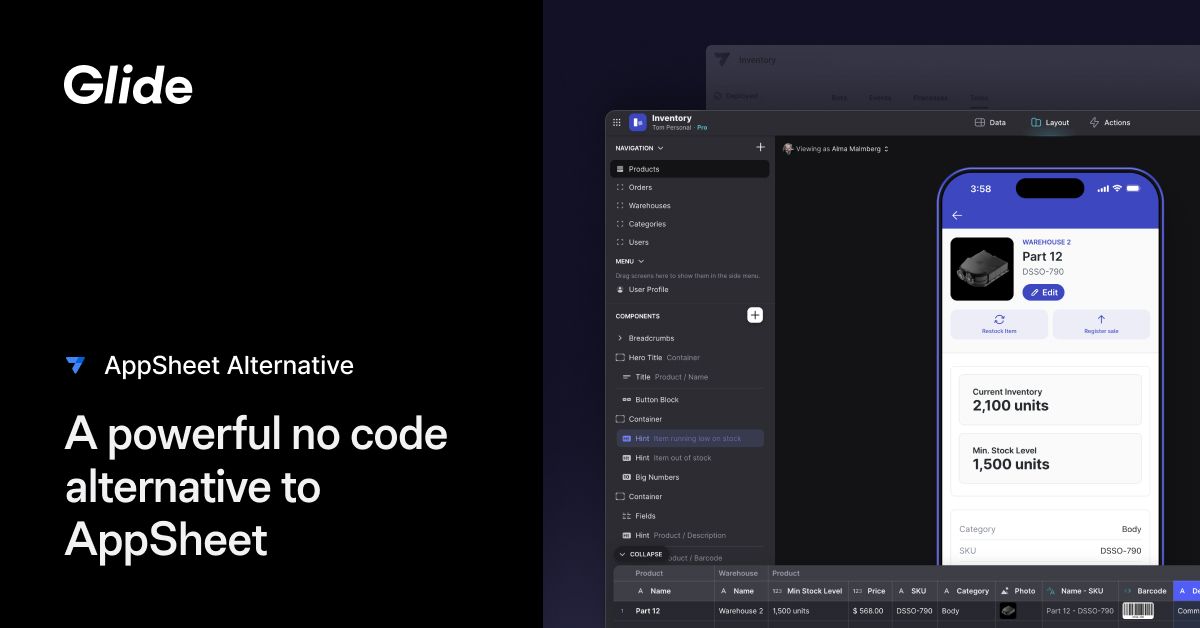Collapse the Menu section chevron
This screenshot has width=1200, height=628.
(x=641, y=261)
